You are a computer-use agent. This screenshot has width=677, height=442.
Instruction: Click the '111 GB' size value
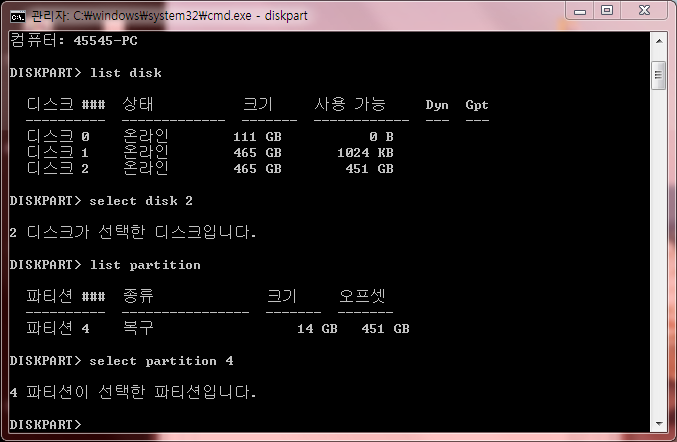click(x=257, y=137)
